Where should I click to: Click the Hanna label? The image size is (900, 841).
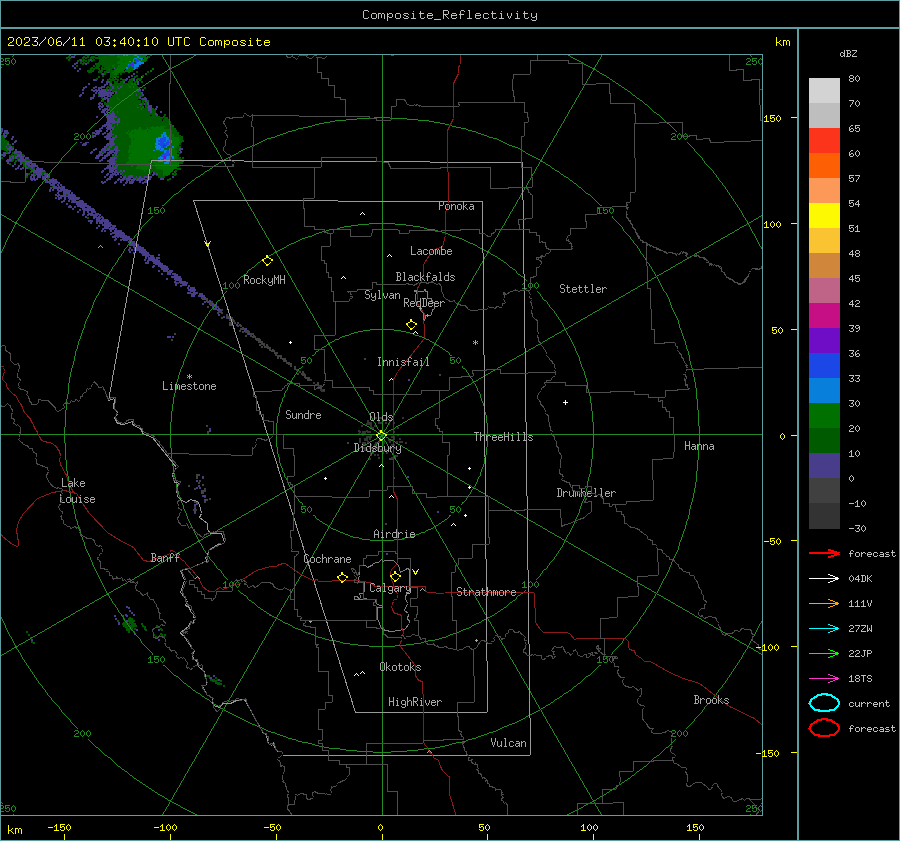pos(699,446)
